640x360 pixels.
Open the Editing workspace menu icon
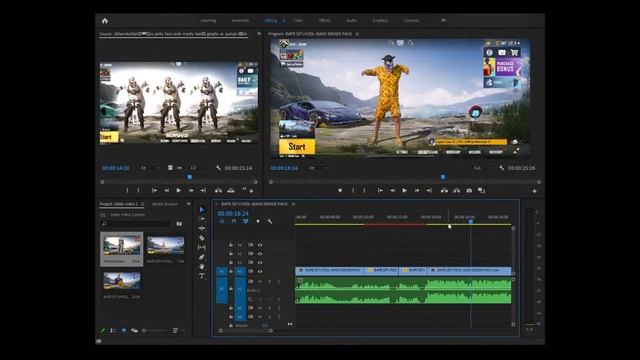tap(284, 20)
